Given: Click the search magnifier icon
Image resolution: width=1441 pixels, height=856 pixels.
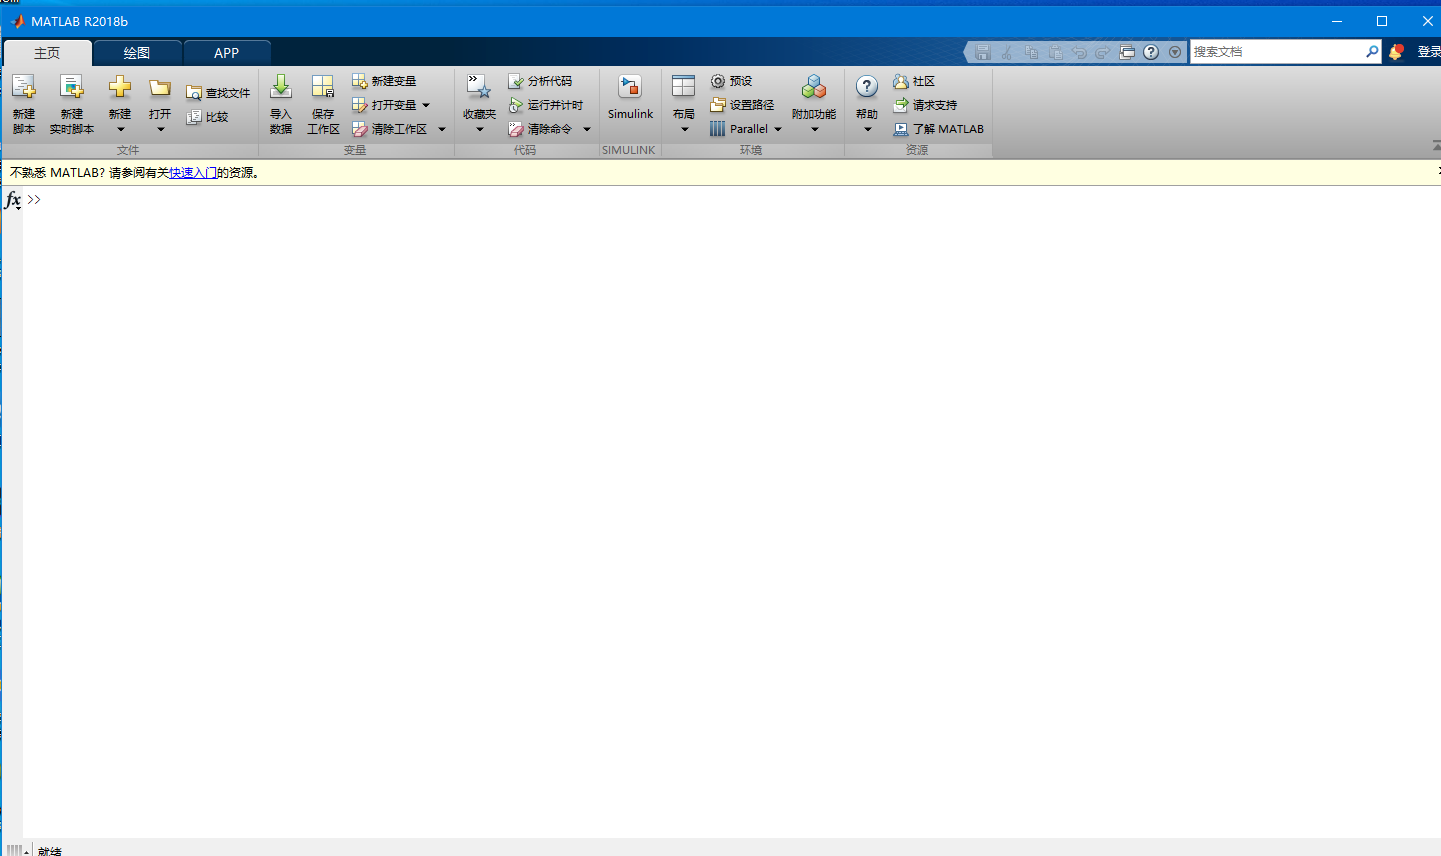Looking at the screenshot, I should pyautogui.click(x=1372, y=52).
